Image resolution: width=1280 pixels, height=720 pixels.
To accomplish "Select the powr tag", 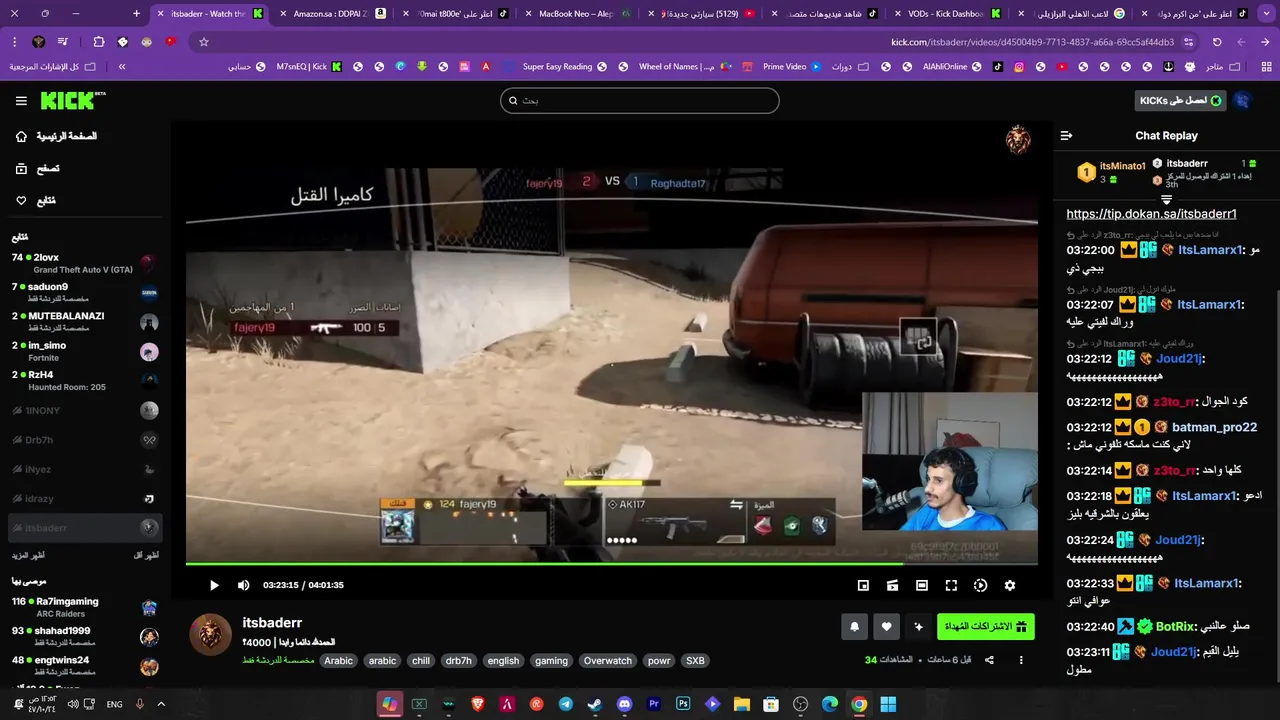I will click(659, 661).
